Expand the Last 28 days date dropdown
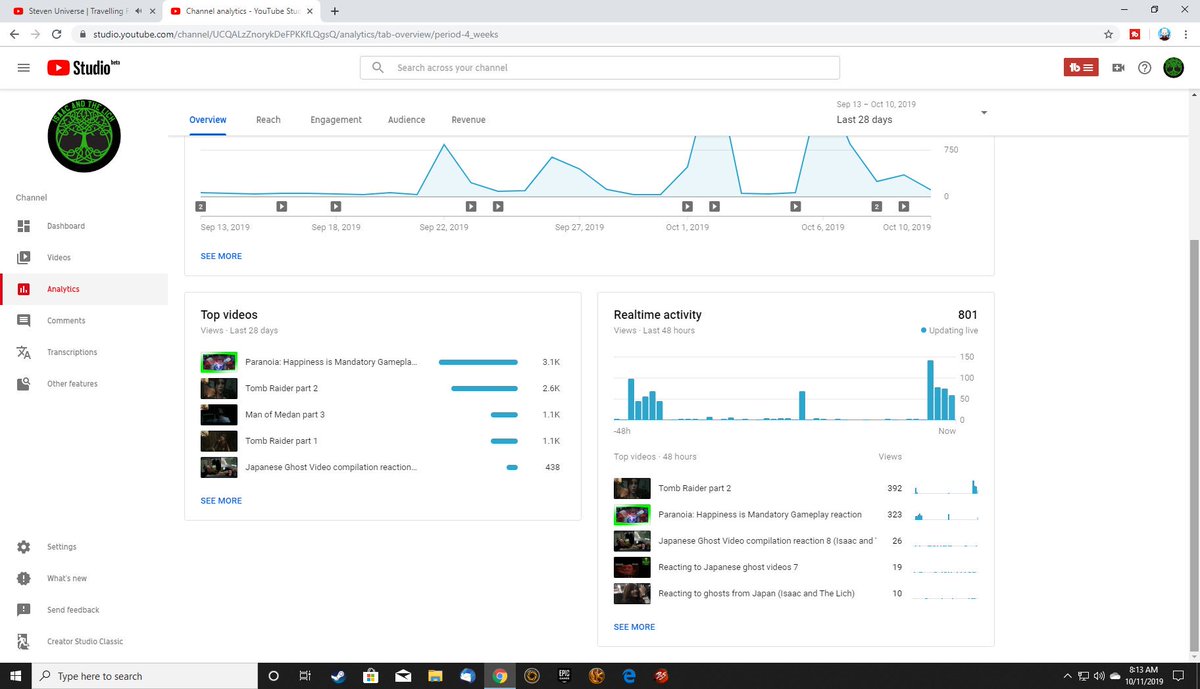The width and height of the screenshot is (1200, 689). pos(984,113)
